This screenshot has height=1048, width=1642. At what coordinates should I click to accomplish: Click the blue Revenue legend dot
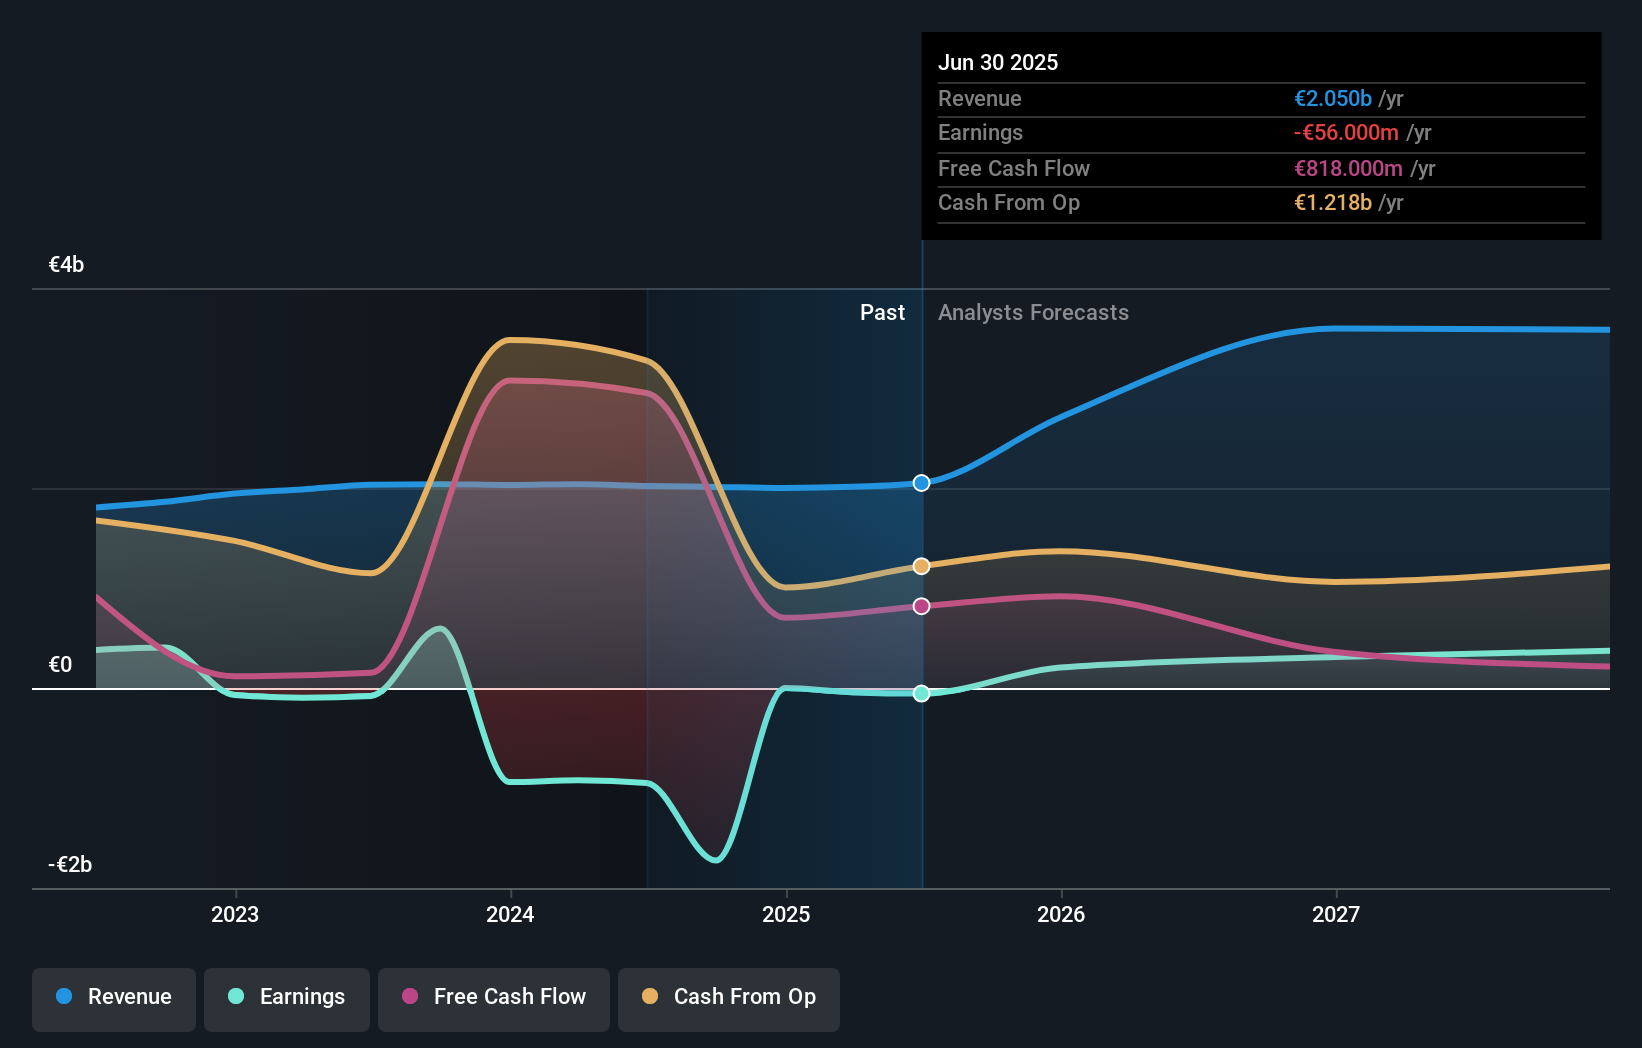[x=64, y=996]
